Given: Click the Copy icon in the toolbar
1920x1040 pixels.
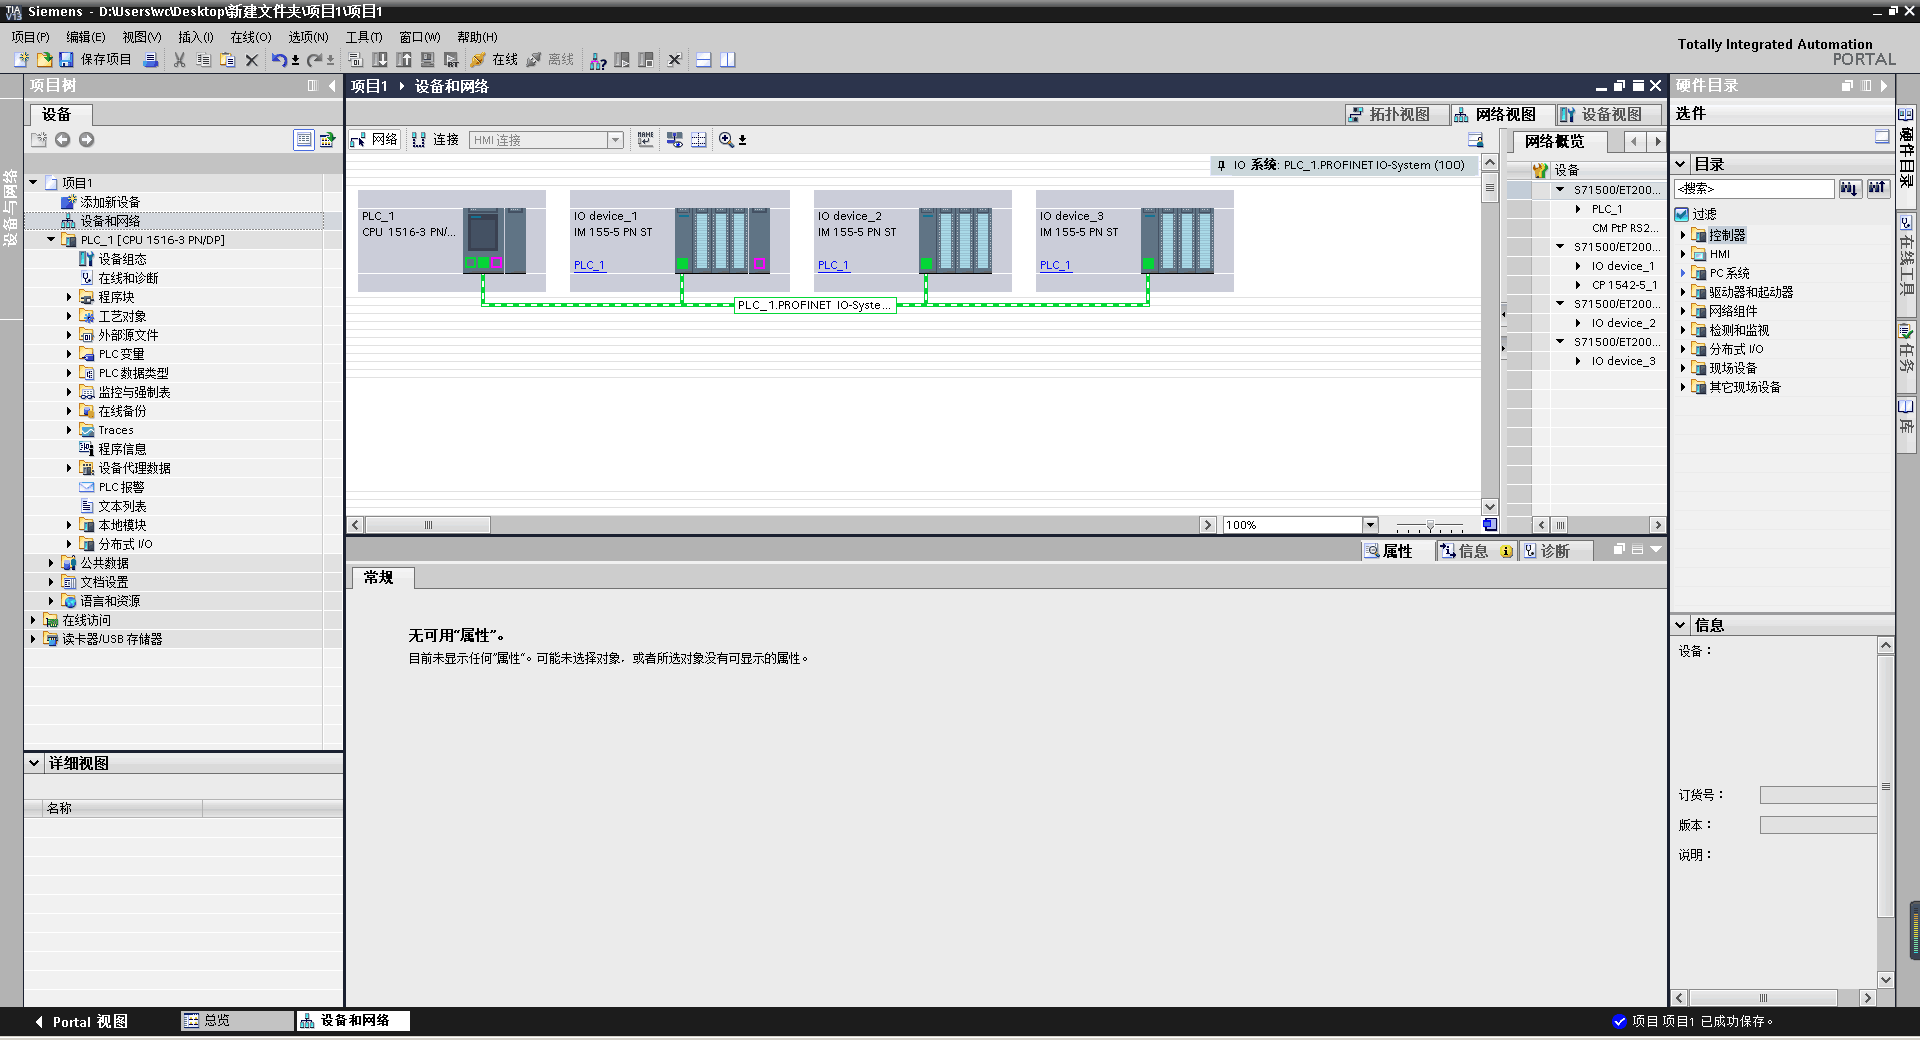Looking at the screenshot, I should [203, 60].
